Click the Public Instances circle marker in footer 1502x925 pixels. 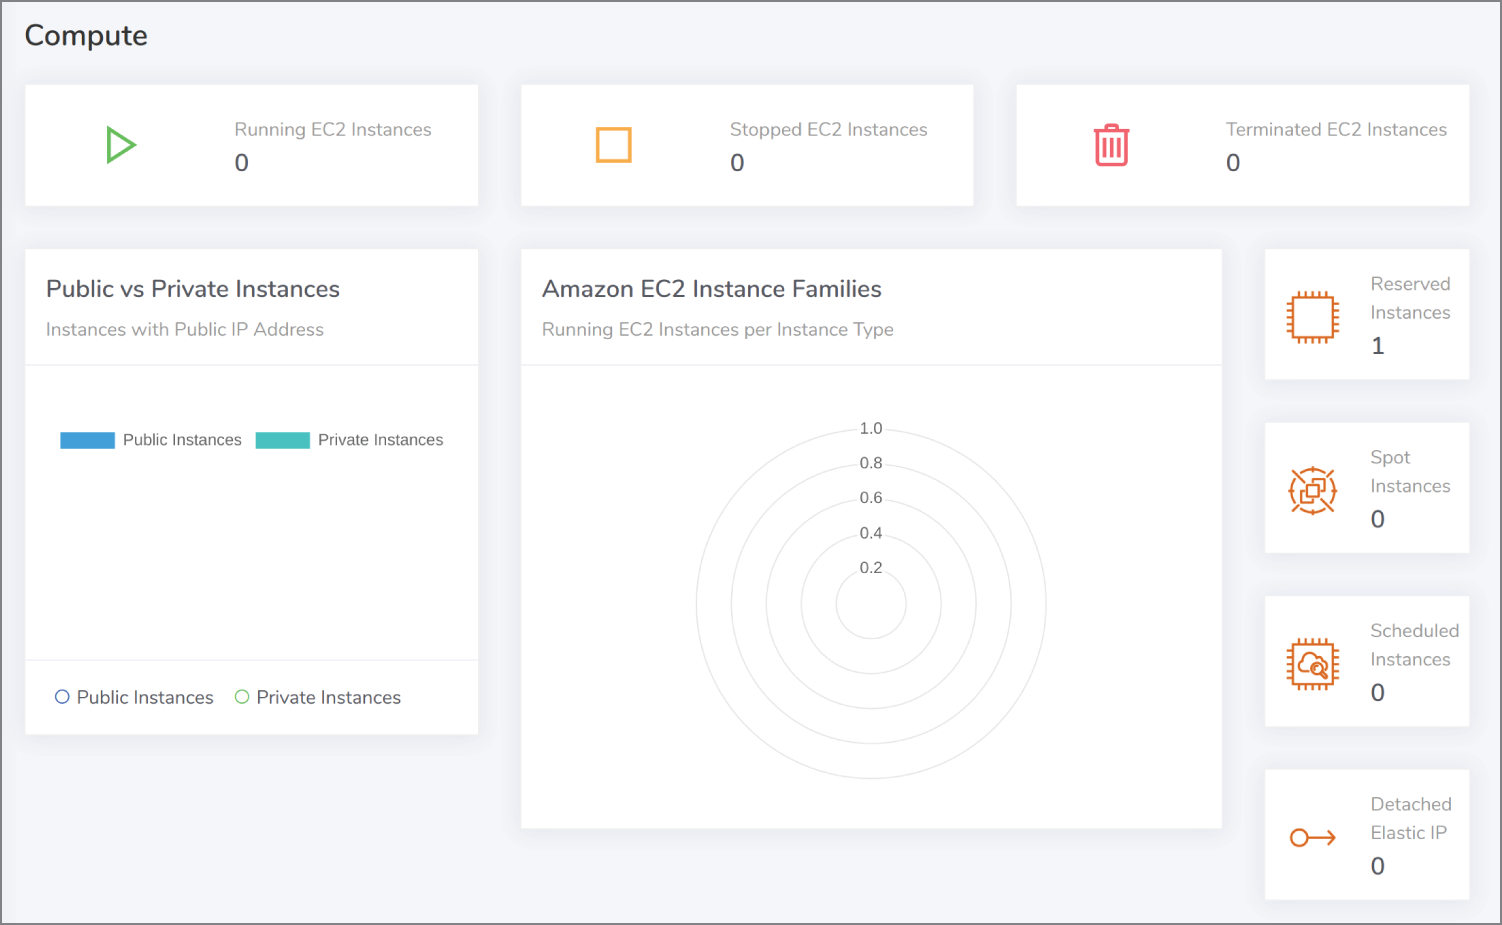click(x=62, y=697)
